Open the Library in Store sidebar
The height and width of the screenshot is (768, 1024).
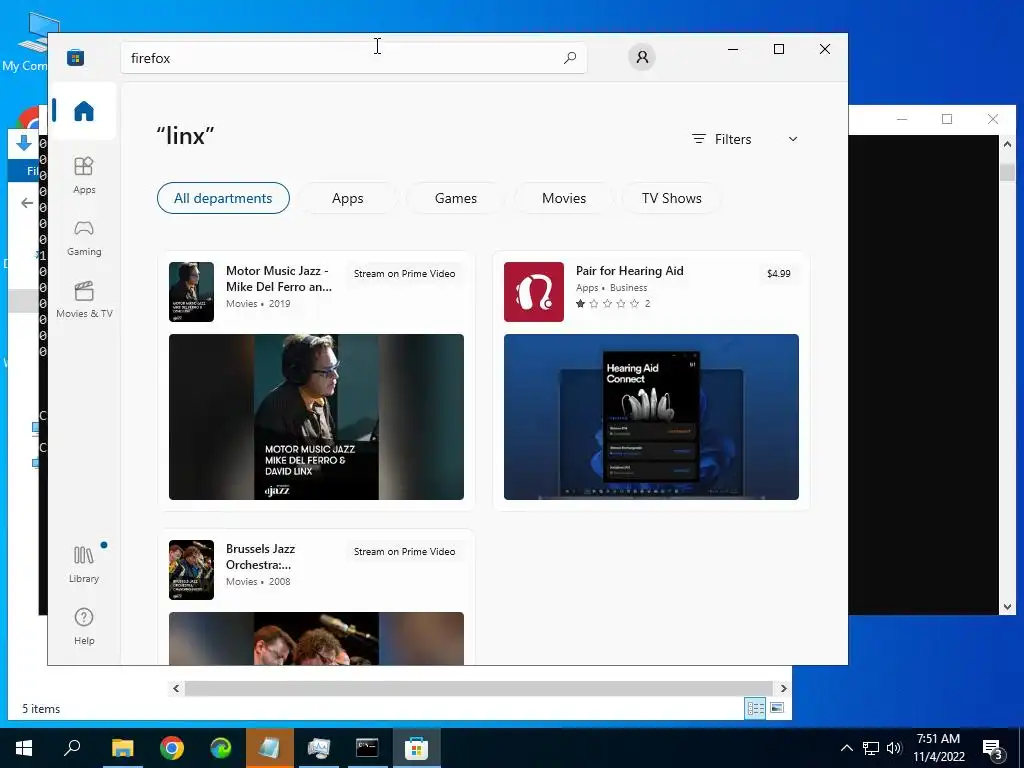pyautogui.click(x=84, y=564)
